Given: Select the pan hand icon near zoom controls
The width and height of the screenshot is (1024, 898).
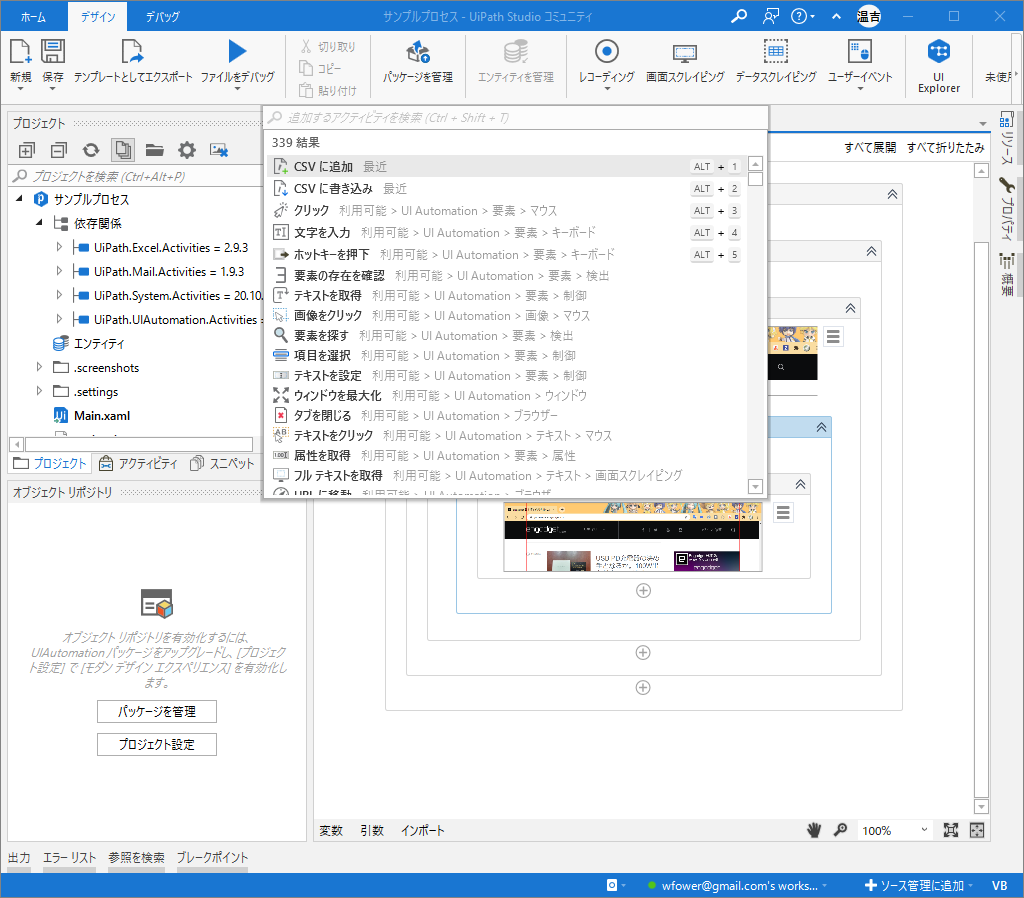Looking at the screenshot, I should pyautogui.click(x=813, y=829).
